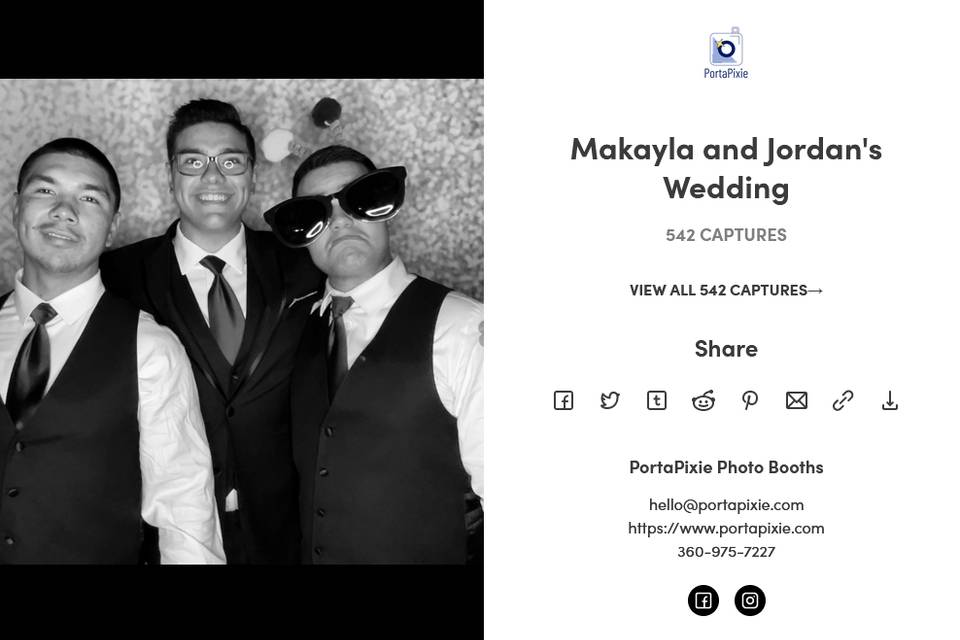Image resolution: width=960 pixels, height=640 pixels.
Task: Visit the https://www.portapixie.com website link
Action: tap(726, 528)
